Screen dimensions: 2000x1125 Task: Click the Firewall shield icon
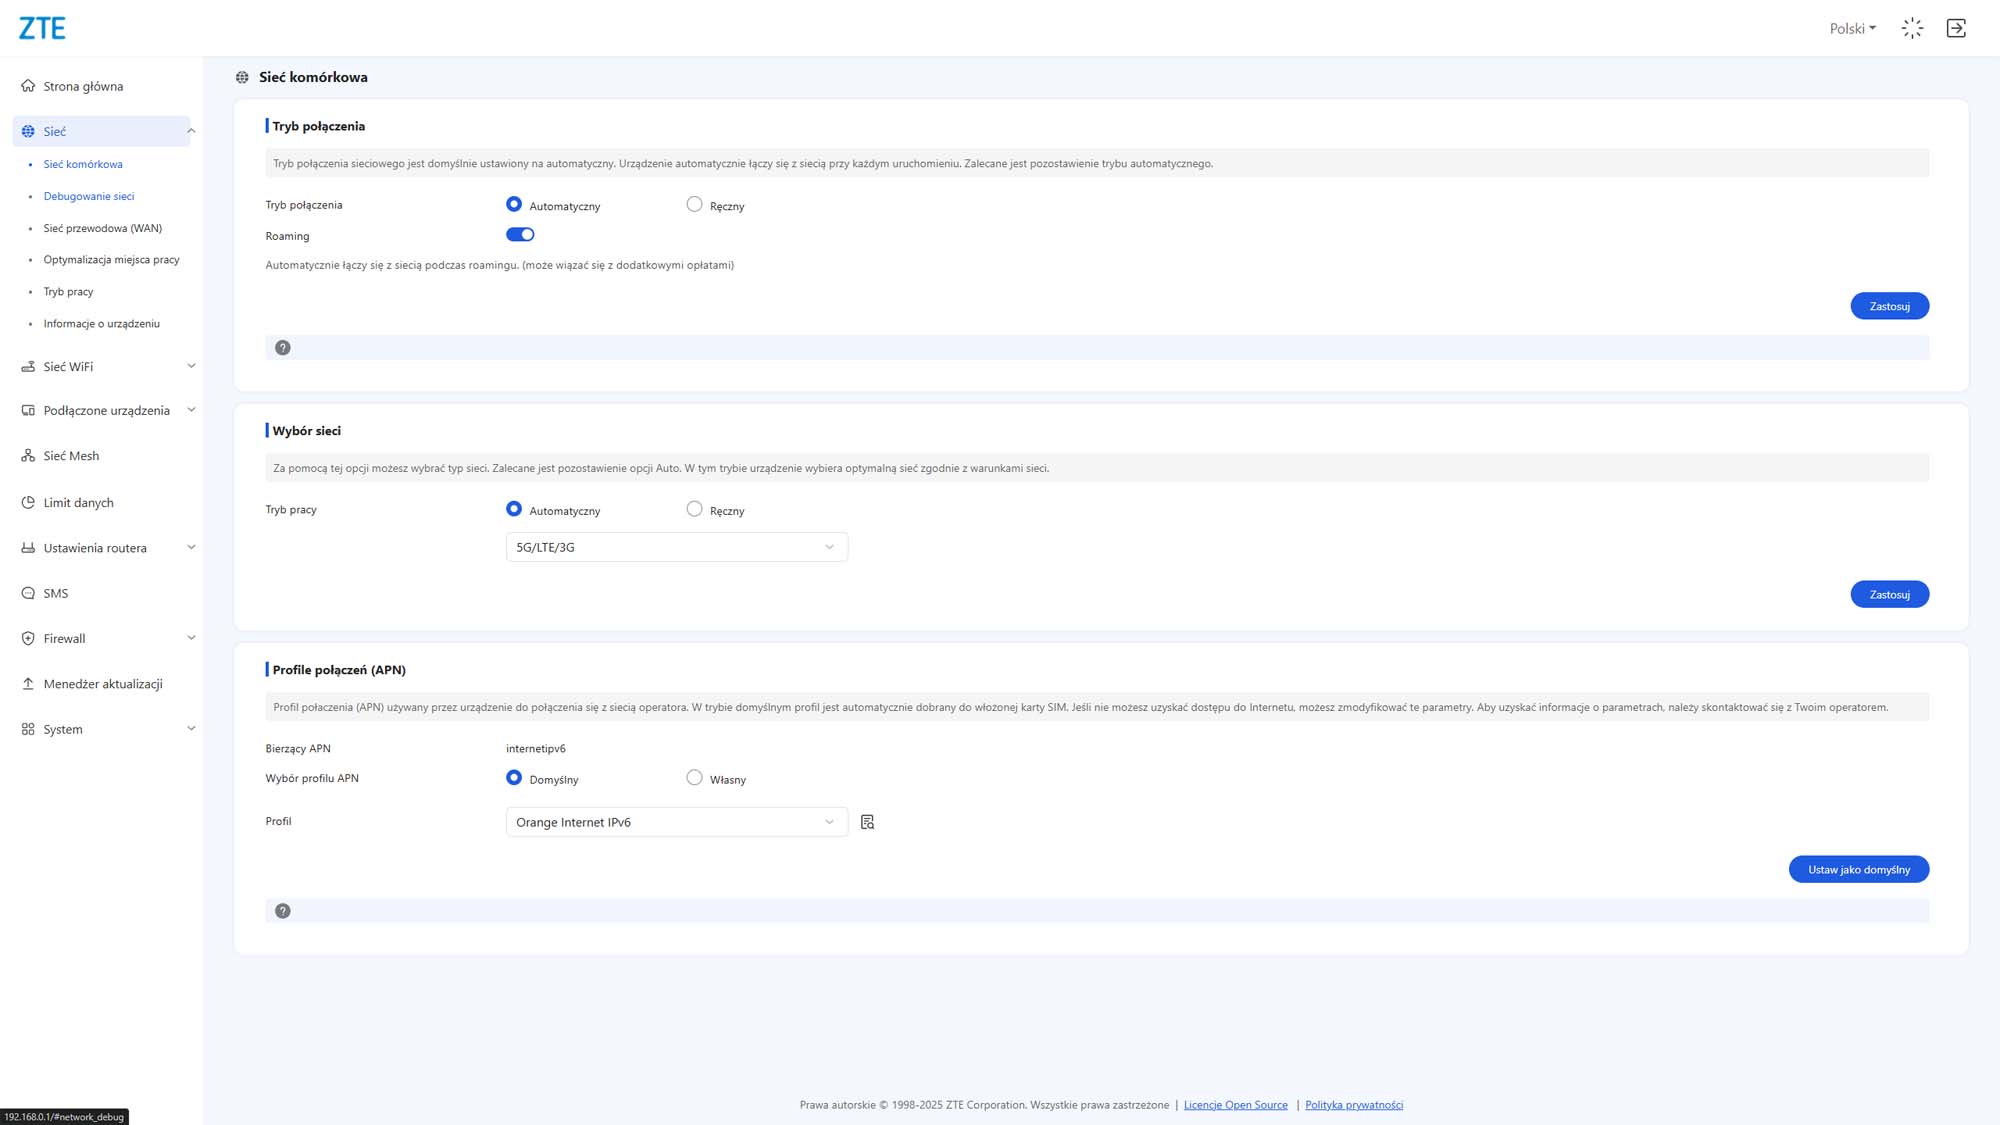(28, 638)
